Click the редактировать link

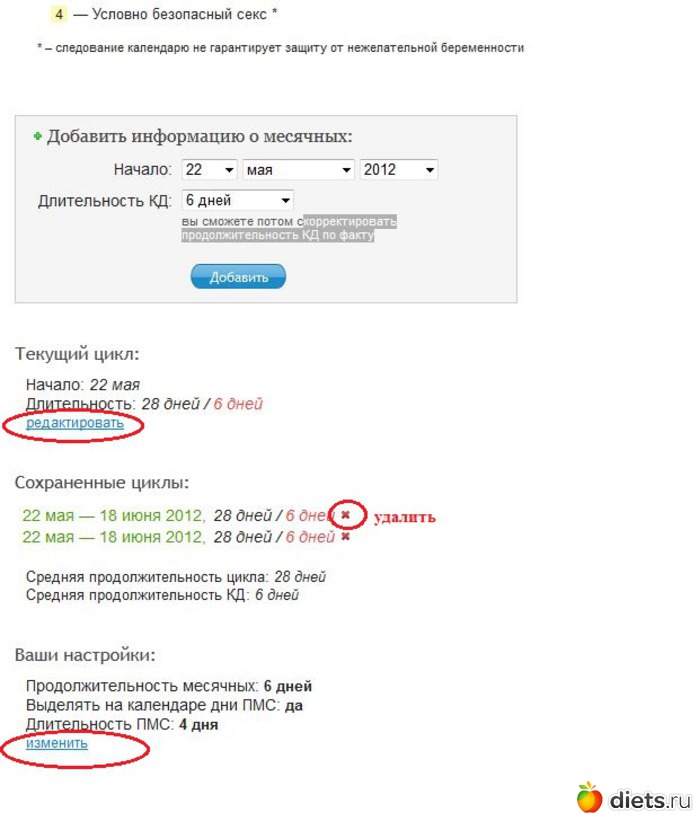[75, 423]
